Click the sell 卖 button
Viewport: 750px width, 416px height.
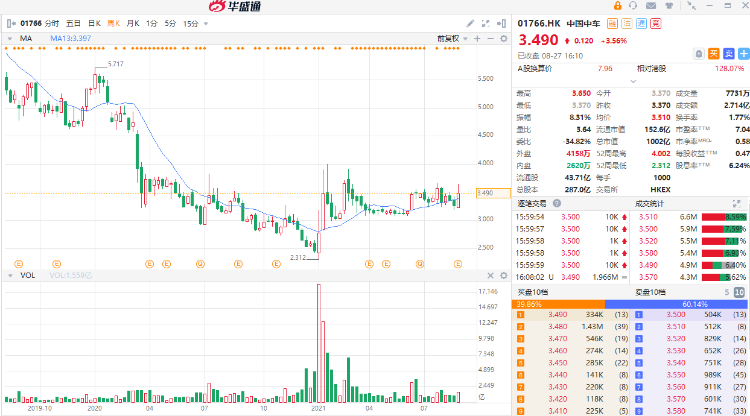point(728,54)
